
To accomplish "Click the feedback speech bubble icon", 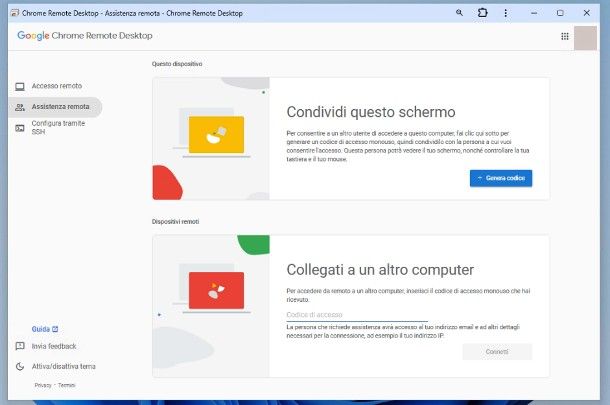I will [20, 346].
